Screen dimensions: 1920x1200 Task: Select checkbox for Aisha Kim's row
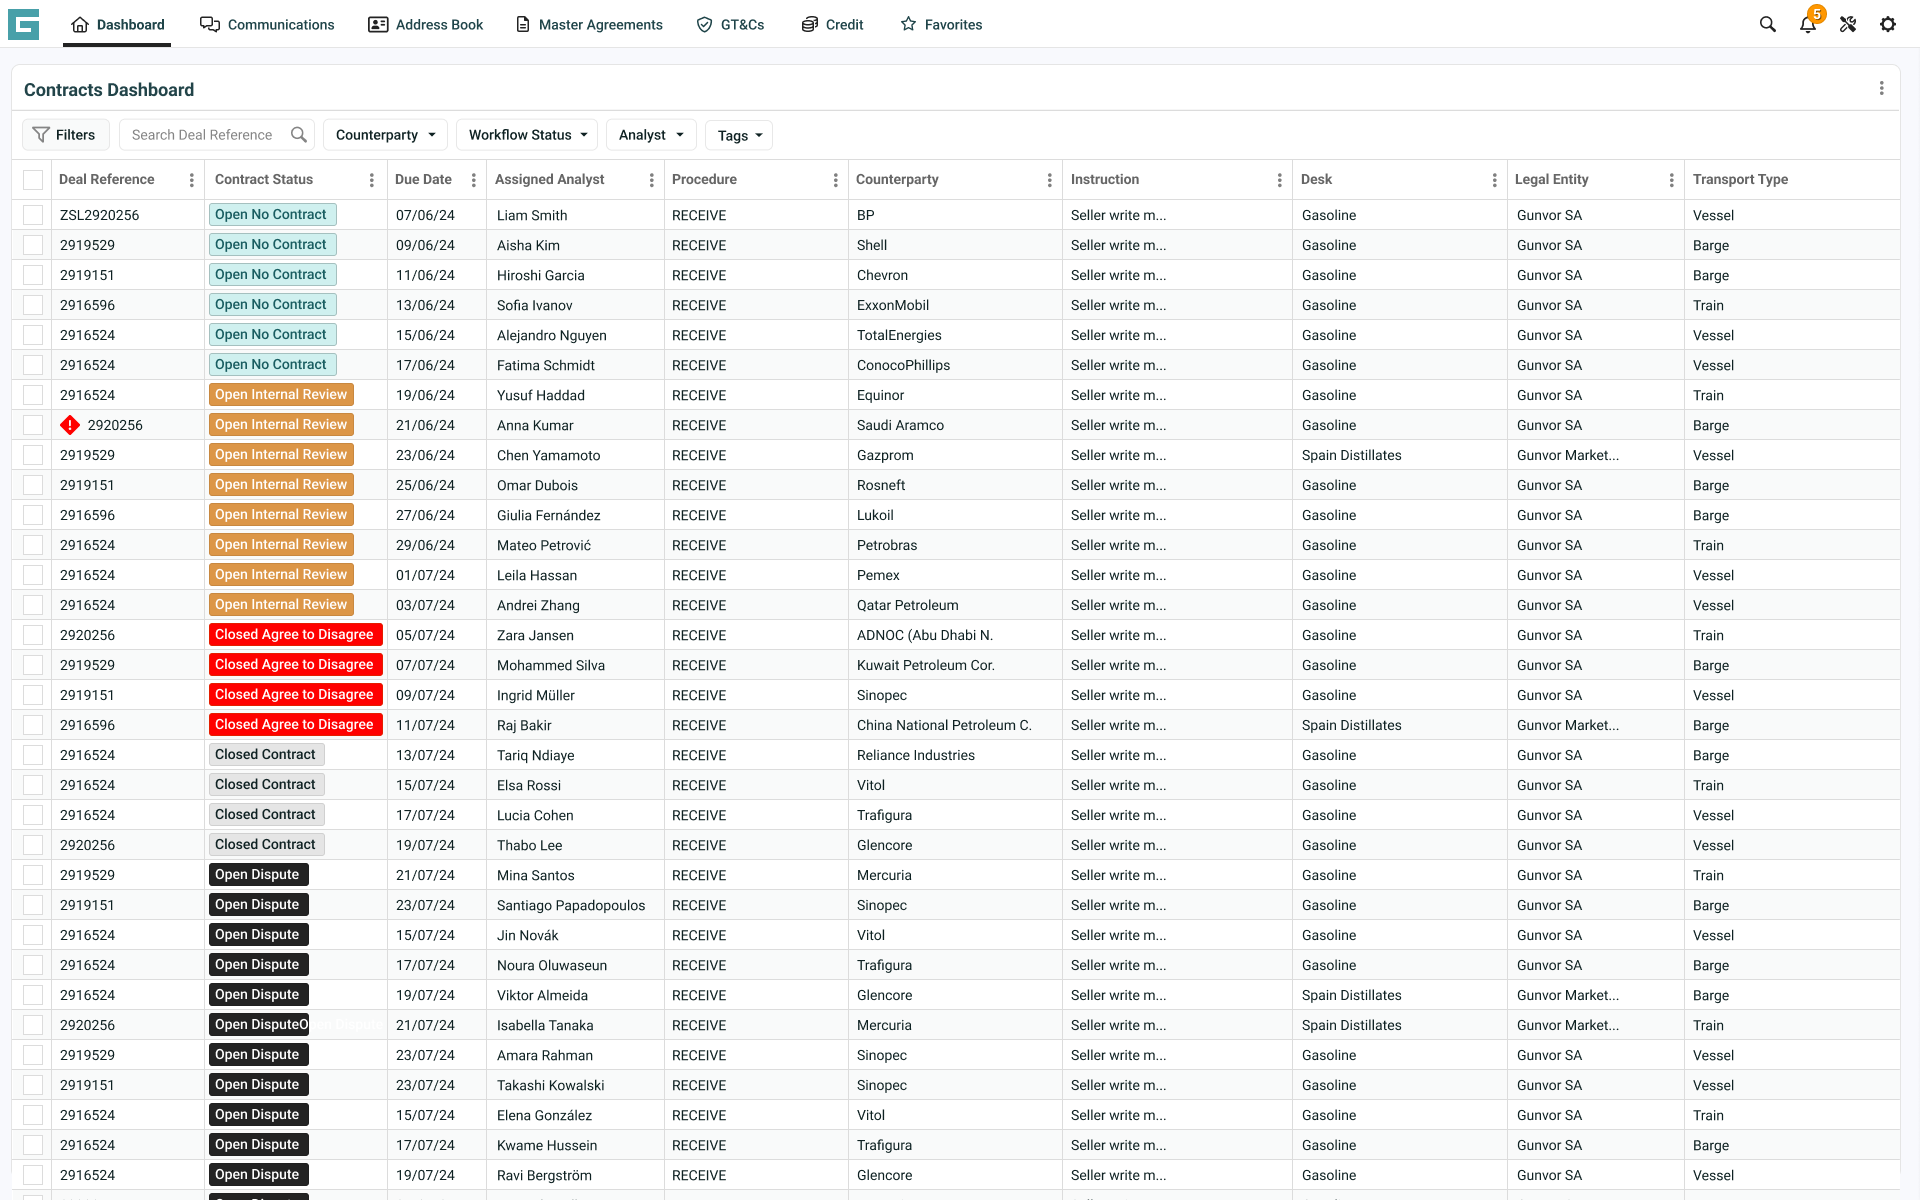[33, 245]
